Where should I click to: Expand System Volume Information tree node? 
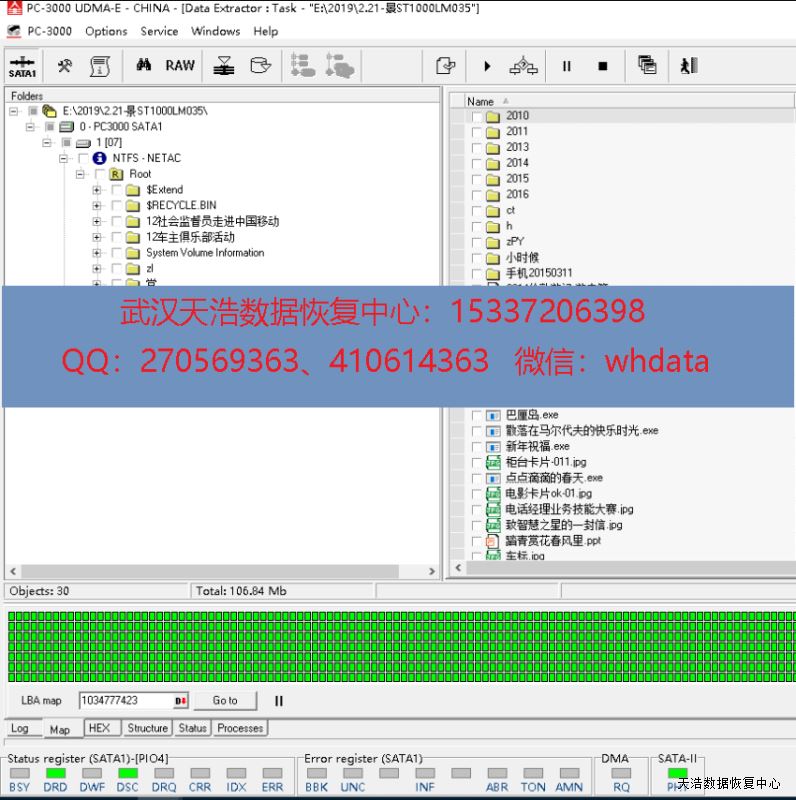(x=97, y=253)
